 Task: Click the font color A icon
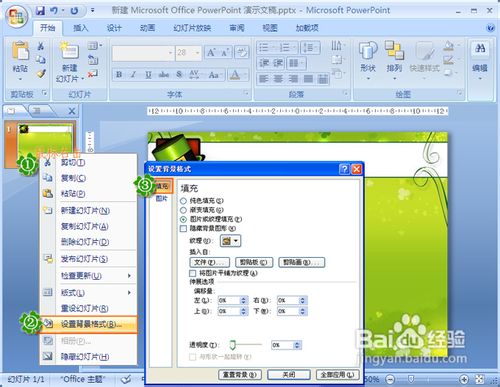(235, 75)
